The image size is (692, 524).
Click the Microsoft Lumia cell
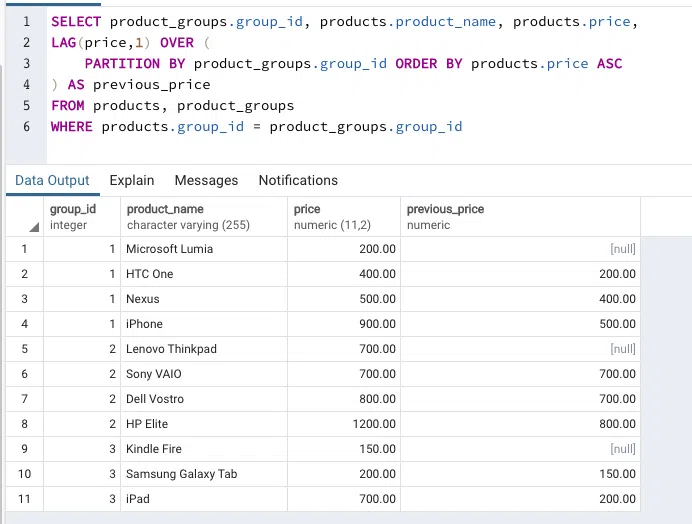204,249
